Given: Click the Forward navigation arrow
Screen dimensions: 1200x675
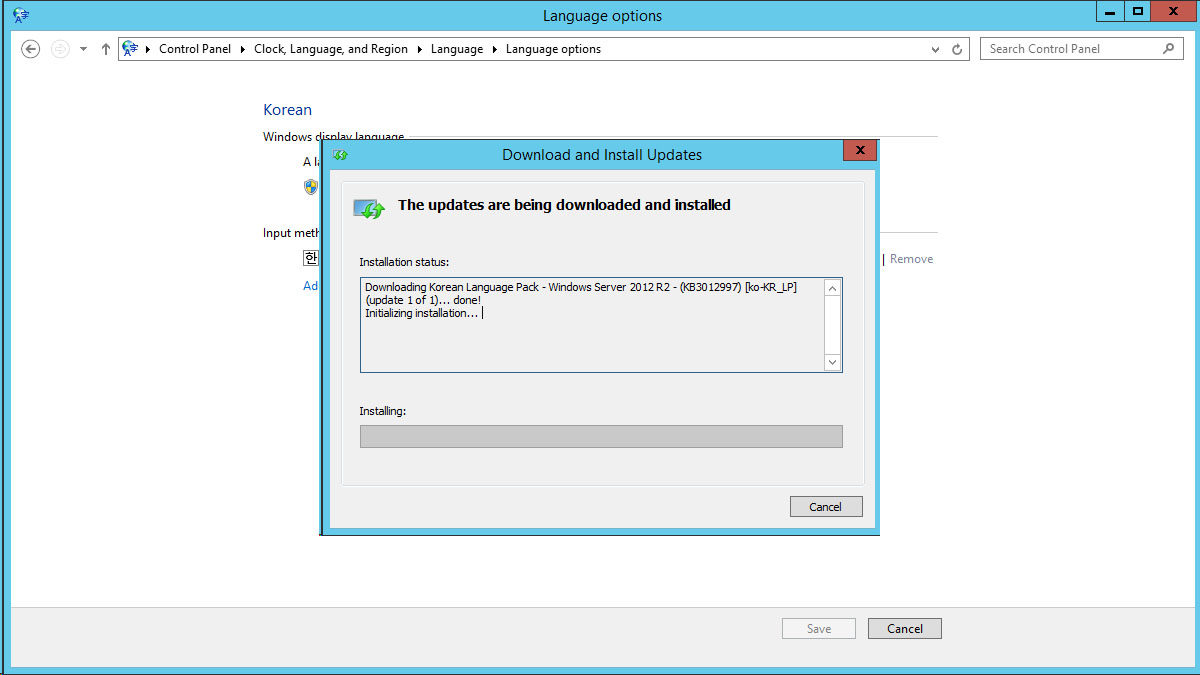Looking at the screenshot, I should (x=60, y=49).
